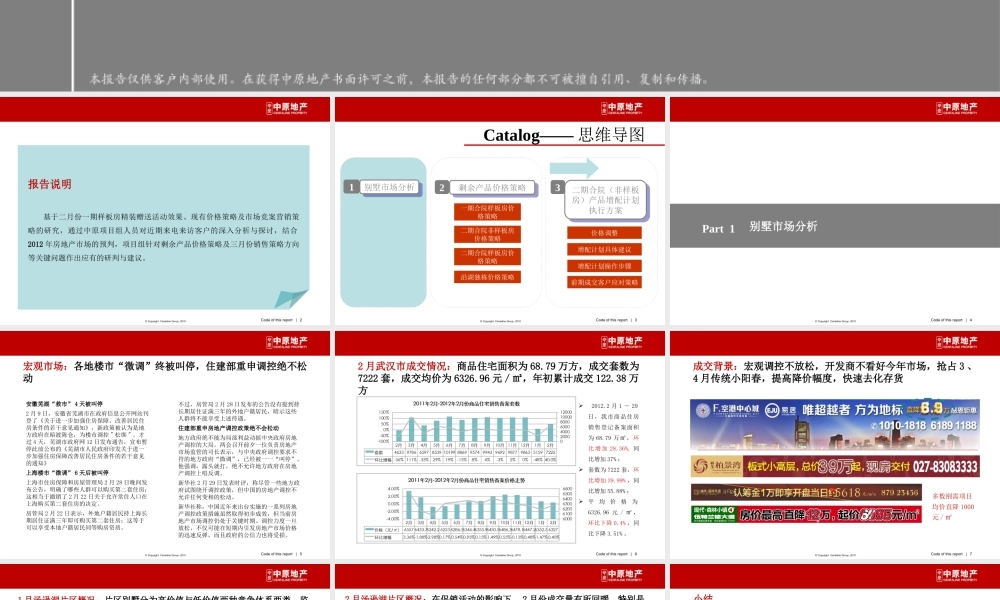
Task: Click the green 房价最高直降 ad banner
Action: point(806,514)
